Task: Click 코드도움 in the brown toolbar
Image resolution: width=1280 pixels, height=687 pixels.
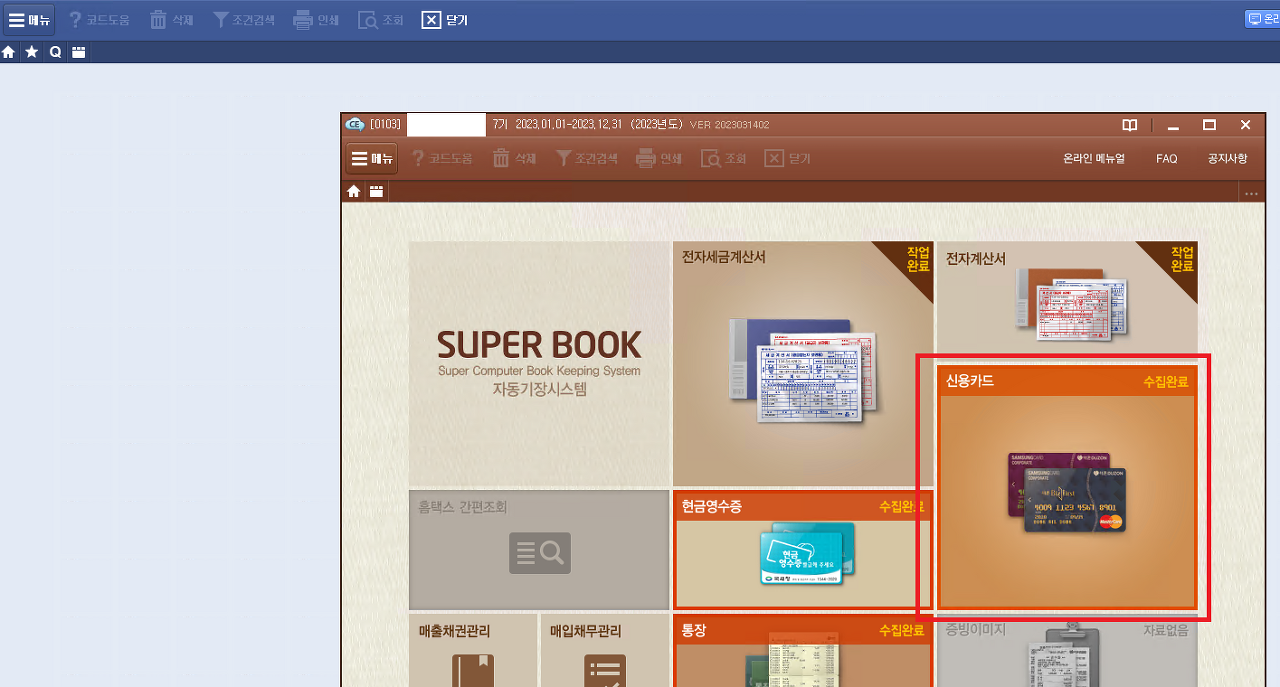Action: click(442, 158)
